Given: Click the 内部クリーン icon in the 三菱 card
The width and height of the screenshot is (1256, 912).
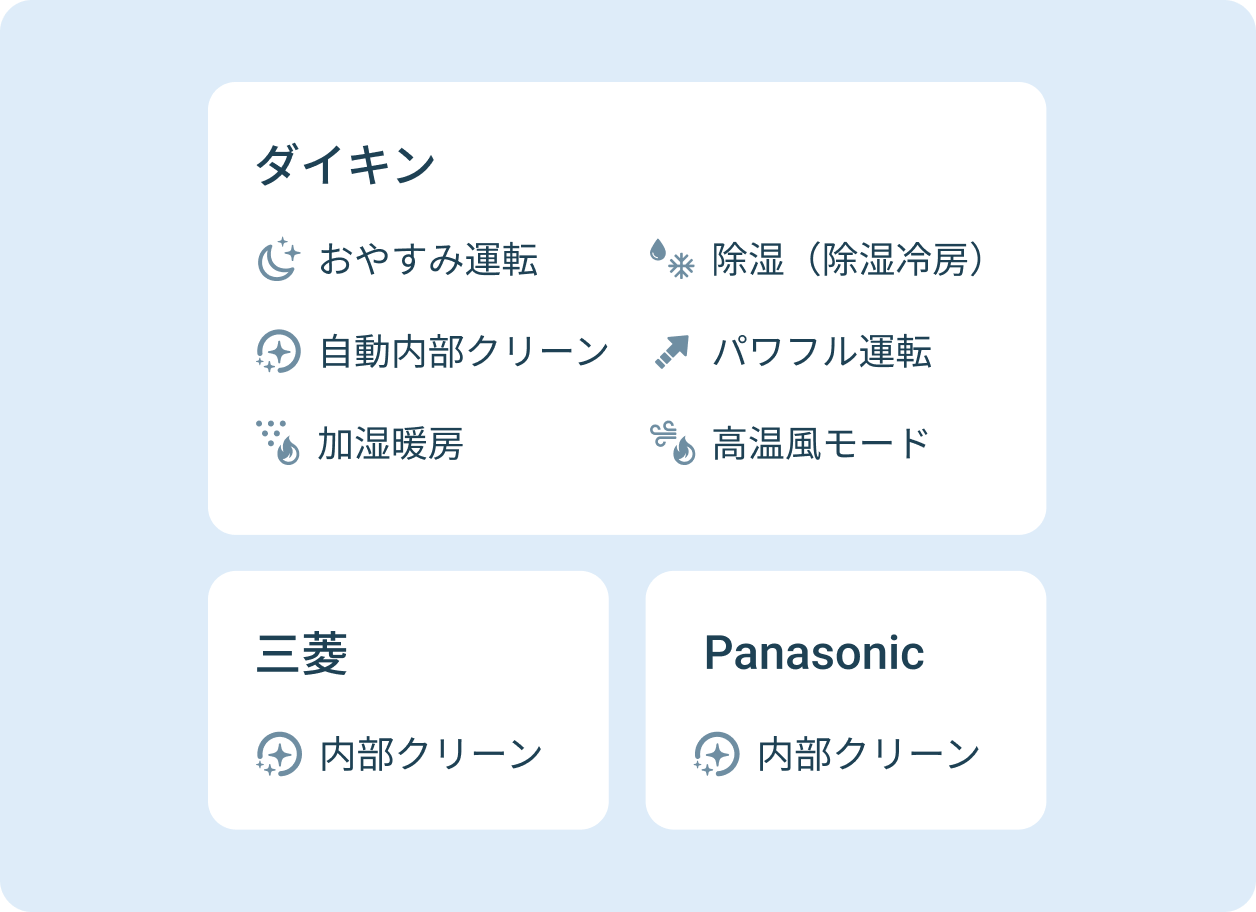Looking at the screenshot, I should [278, 754].
